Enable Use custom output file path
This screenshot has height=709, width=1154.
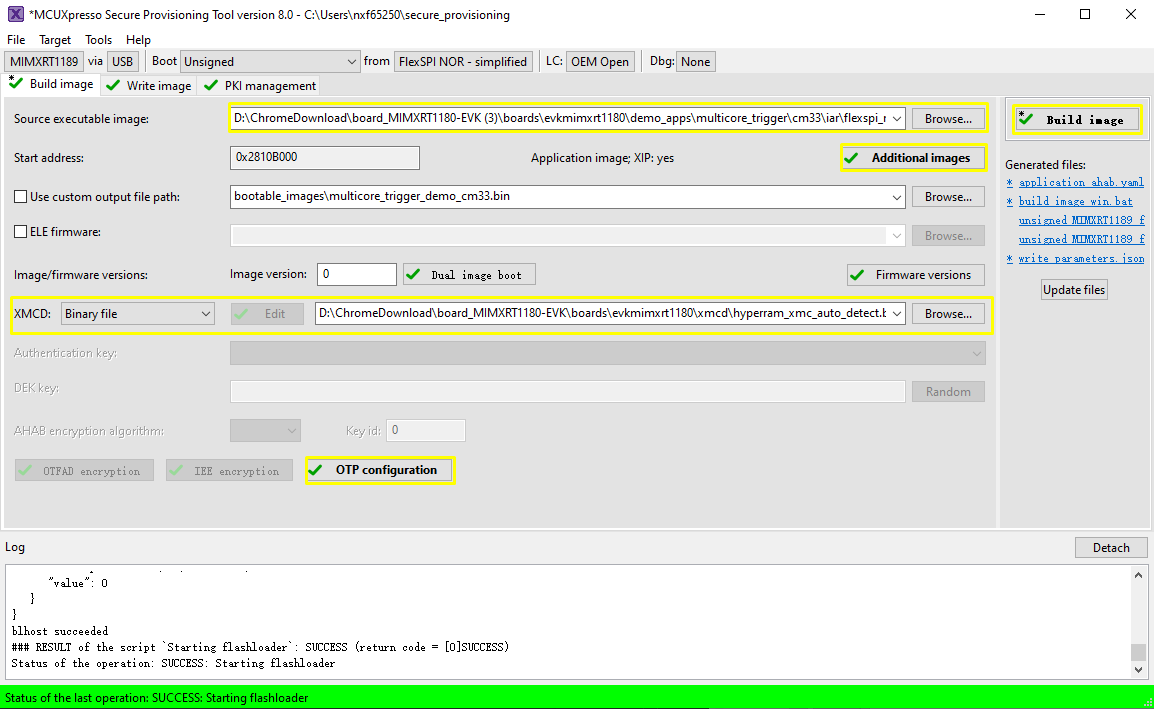pos(21,197)
